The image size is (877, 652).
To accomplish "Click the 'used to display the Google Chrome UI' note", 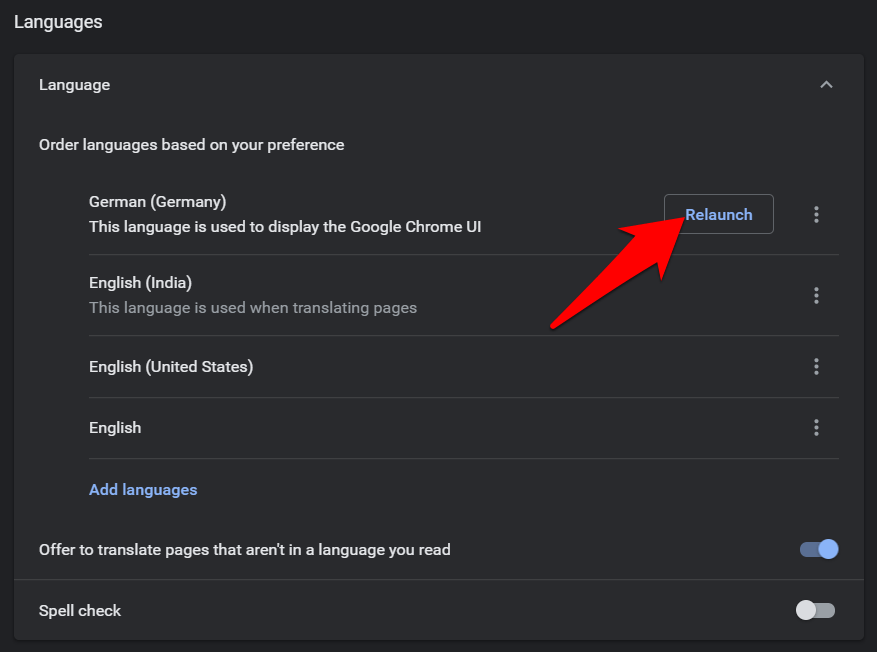I will [285, 227].
